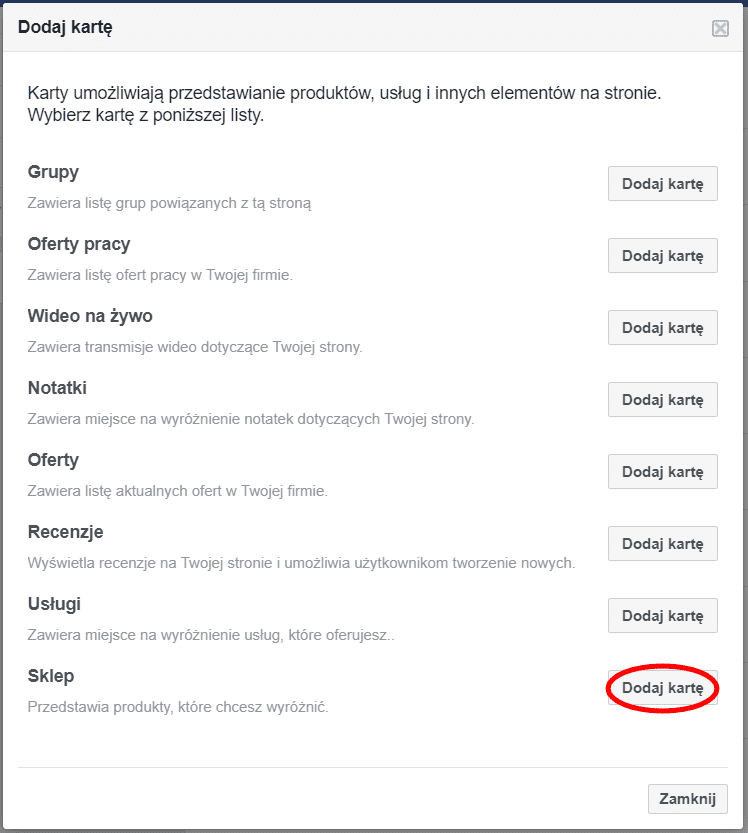Add the Grupy card with Dodaj kartę
The width and height of the screenshot is (748, 833).
point(662,183)
